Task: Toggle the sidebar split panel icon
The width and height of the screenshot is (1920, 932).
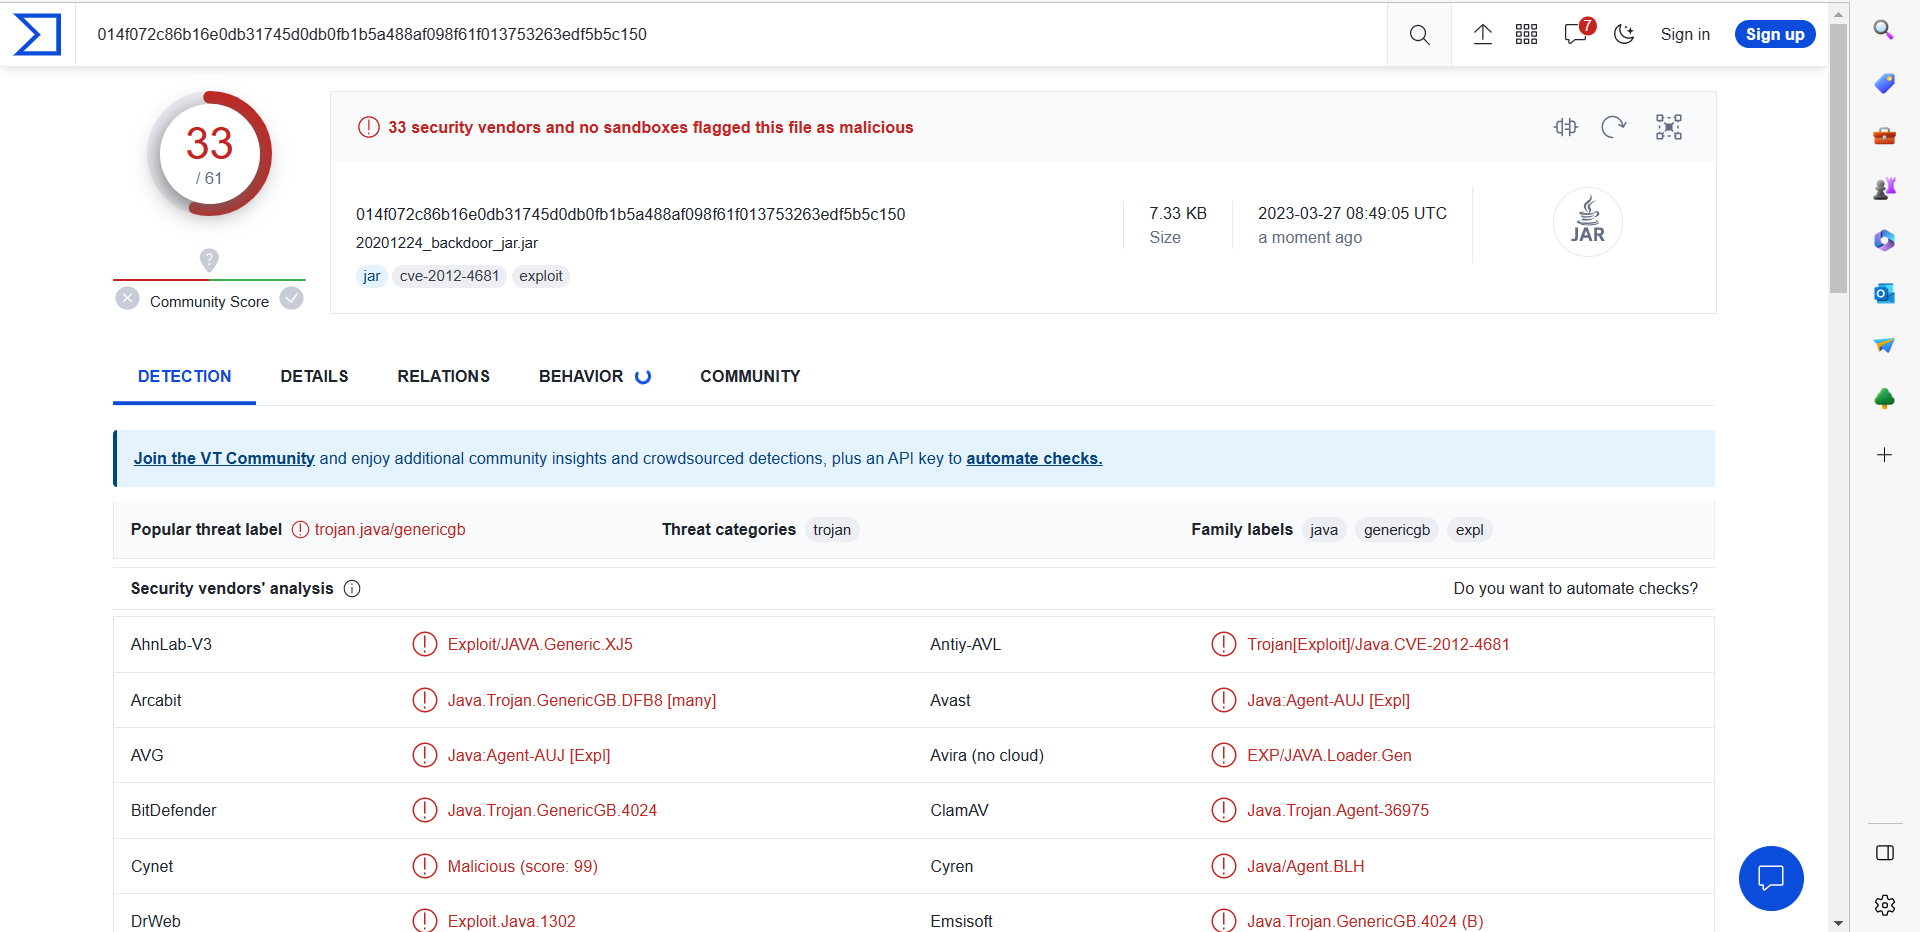Action: tap(1885, 853)
